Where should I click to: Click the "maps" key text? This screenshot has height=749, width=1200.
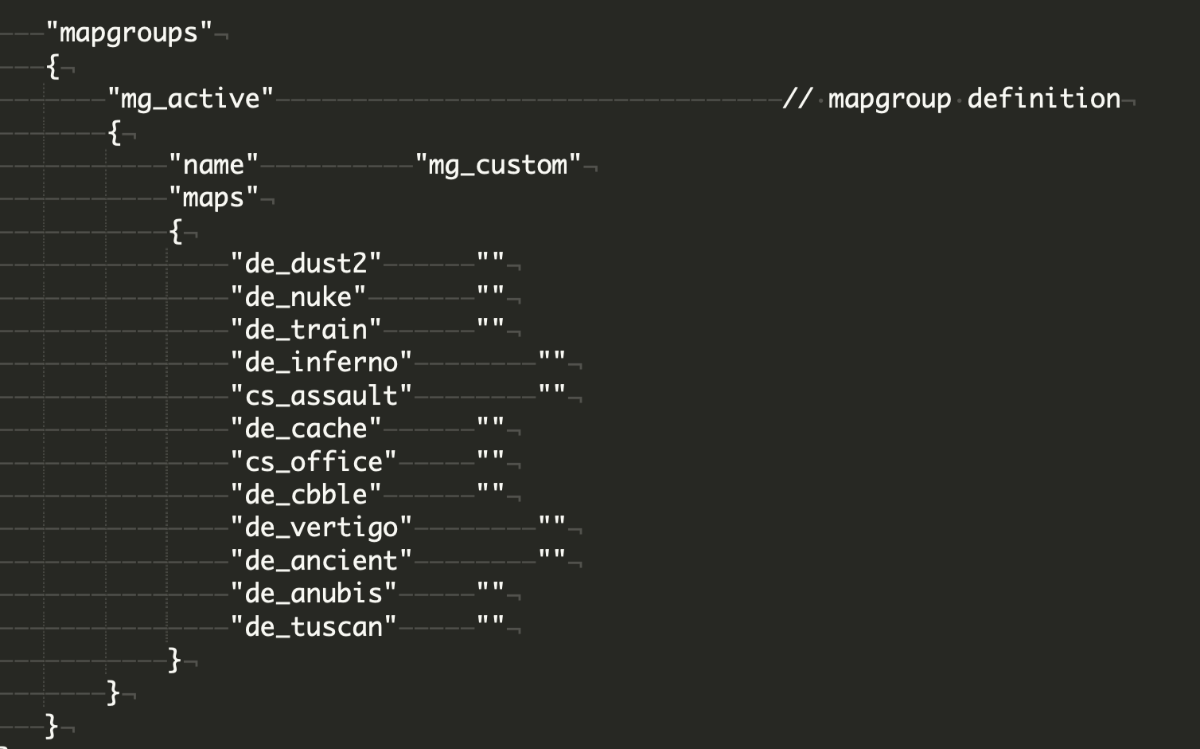point(214,198)
